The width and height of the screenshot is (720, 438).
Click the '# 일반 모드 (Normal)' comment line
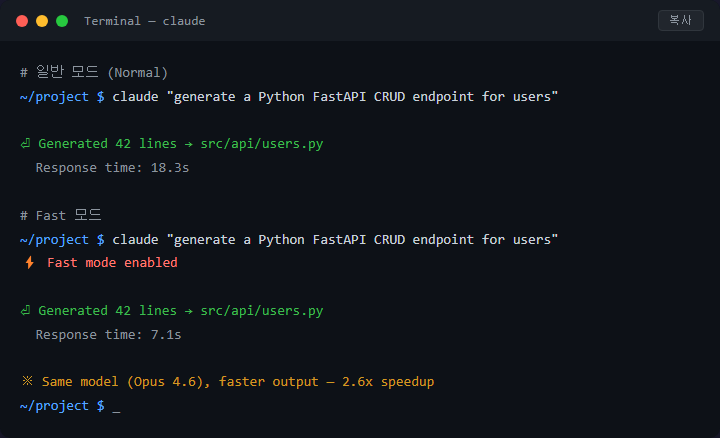pos(94,72)
